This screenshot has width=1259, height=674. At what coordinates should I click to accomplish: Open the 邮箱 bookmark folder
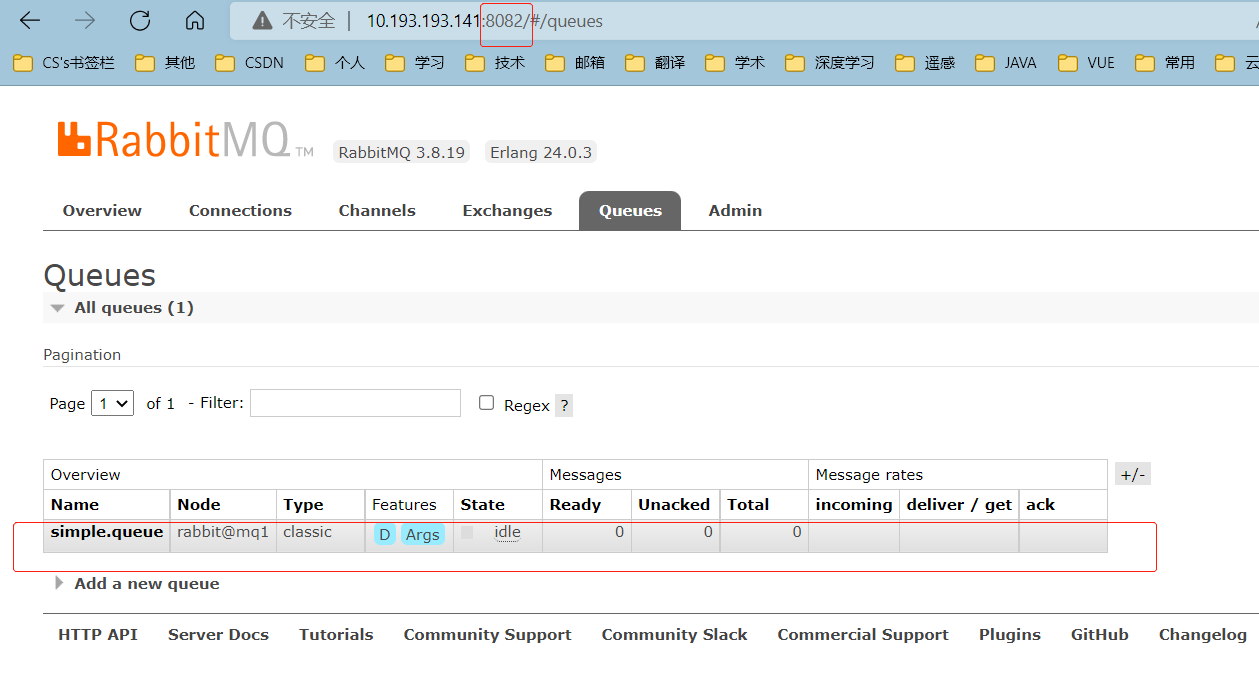click(x=575, y=62)
